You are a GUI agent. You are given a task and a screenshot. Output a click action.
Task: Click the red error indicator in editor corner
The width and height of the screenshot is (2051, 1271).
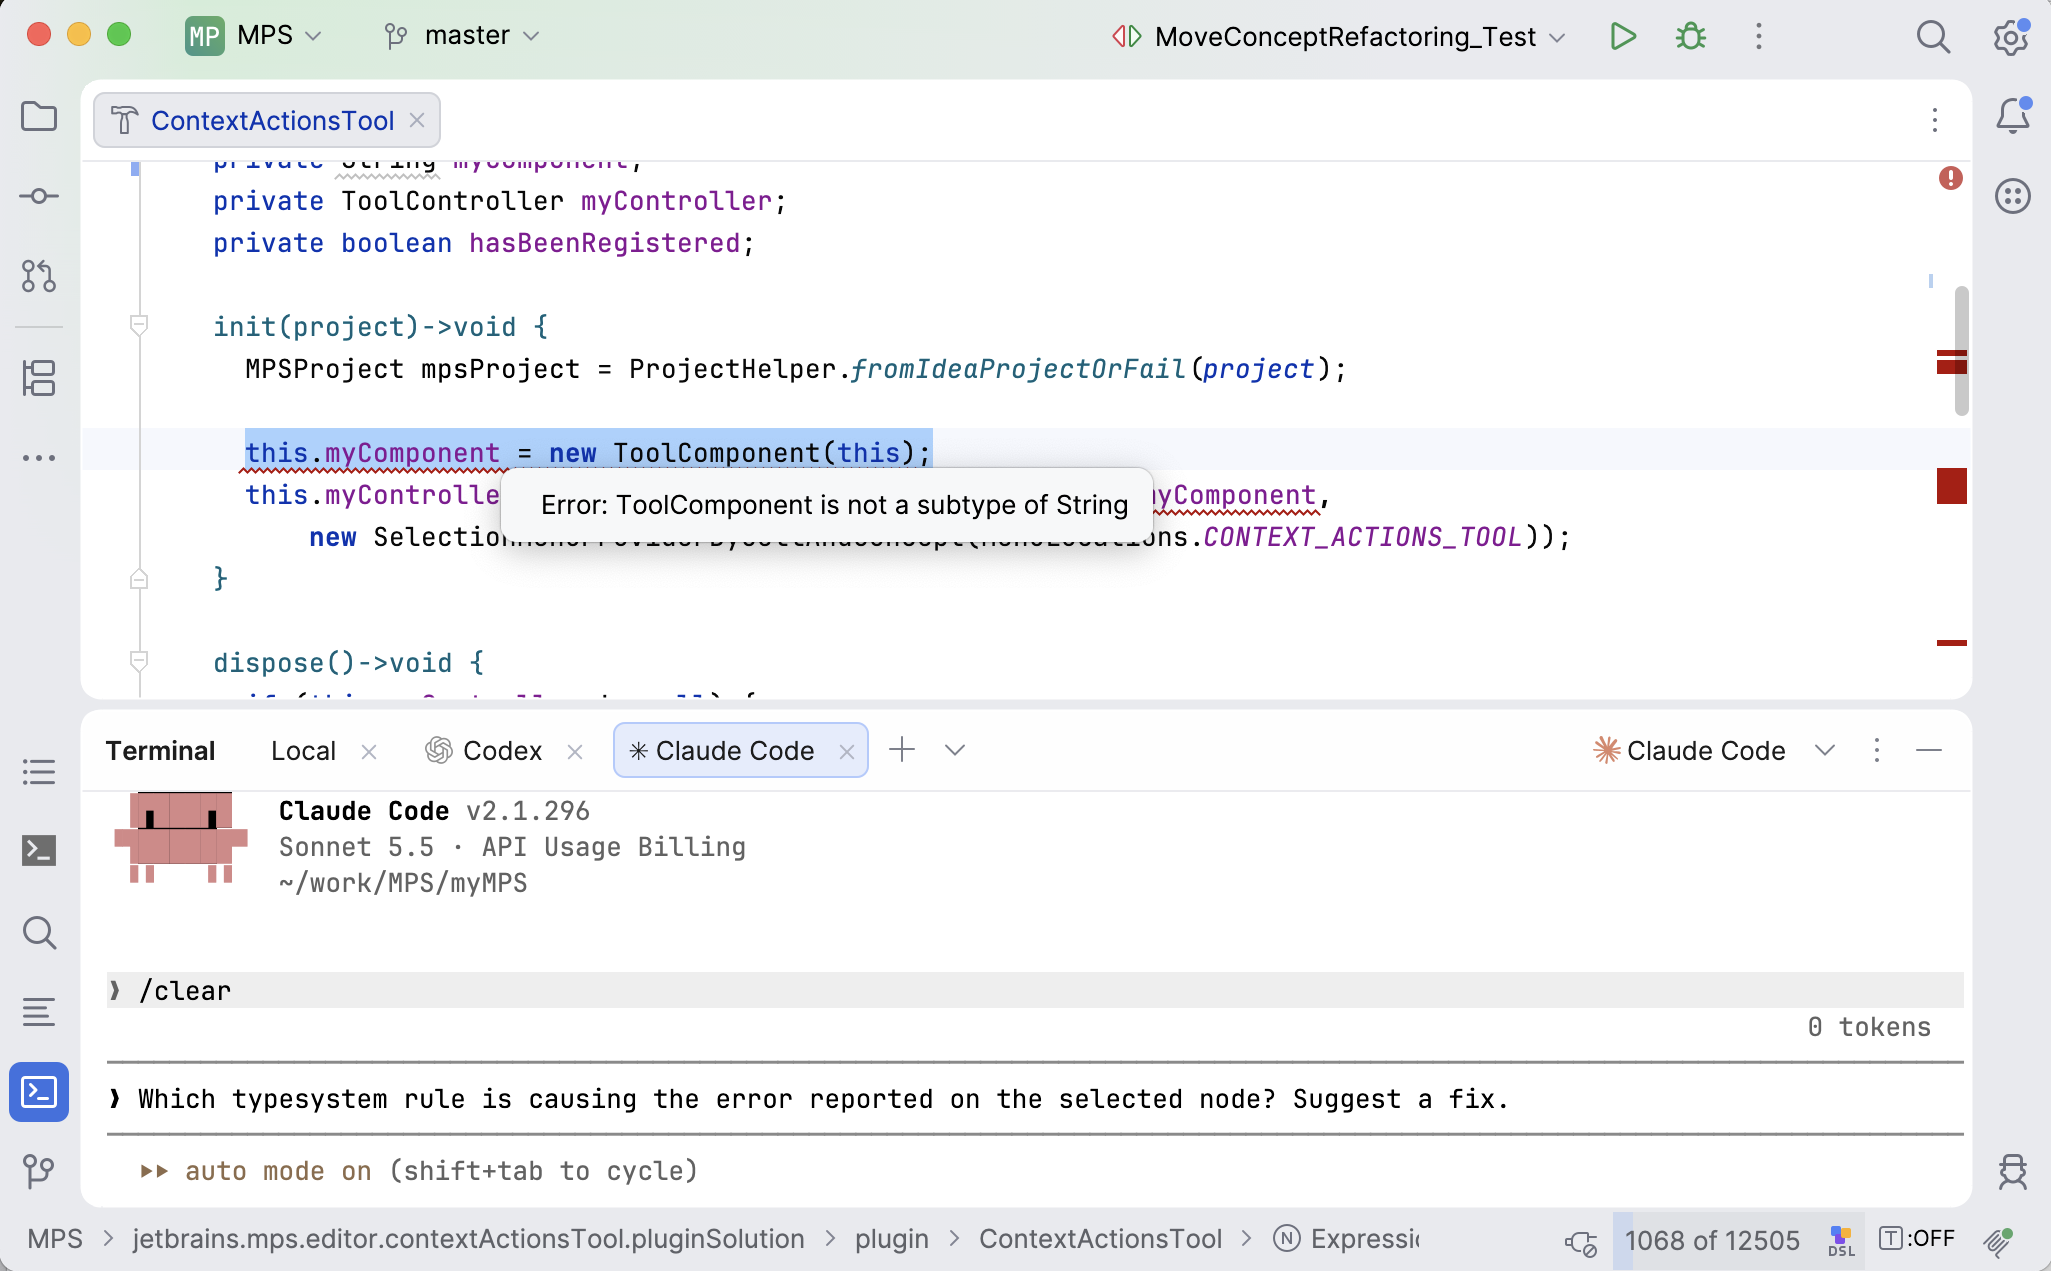coord(1951,178)
